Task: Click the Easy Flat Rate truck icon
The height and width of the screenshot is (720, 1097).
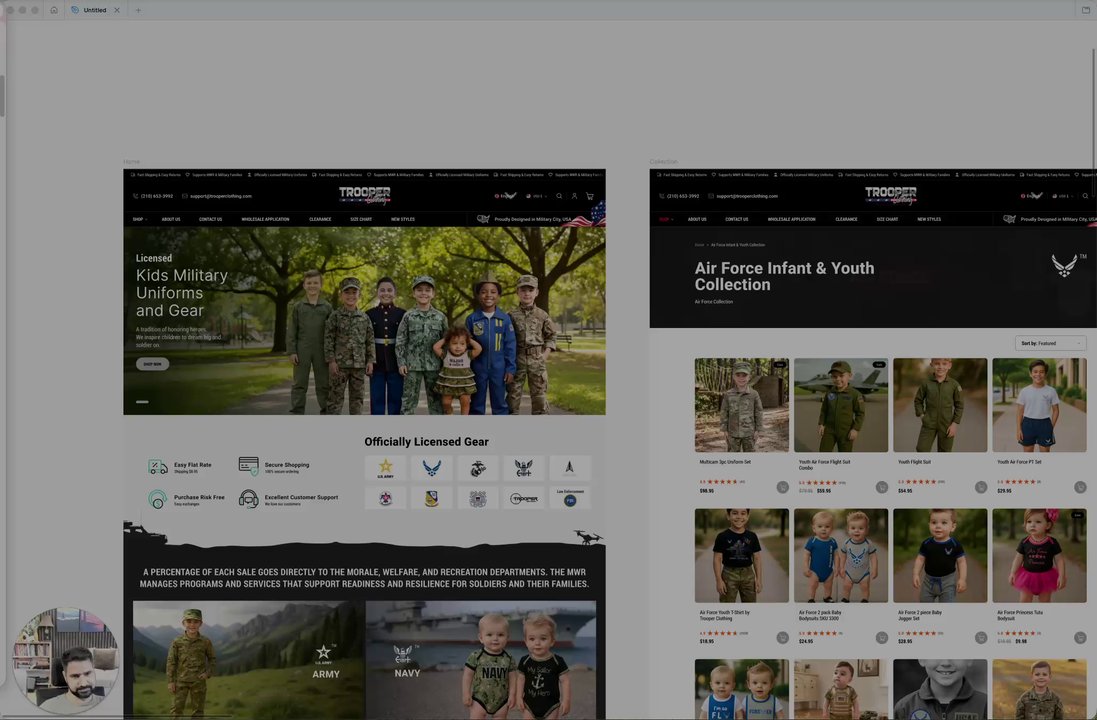Action: [x=158, y=467]
